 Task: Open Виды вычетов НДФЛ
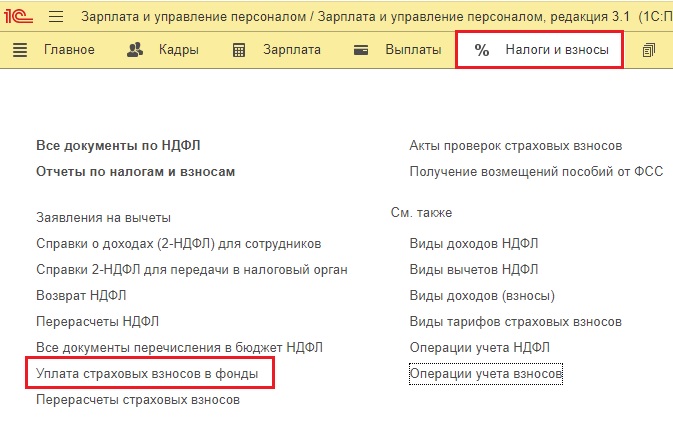[474, 270]
